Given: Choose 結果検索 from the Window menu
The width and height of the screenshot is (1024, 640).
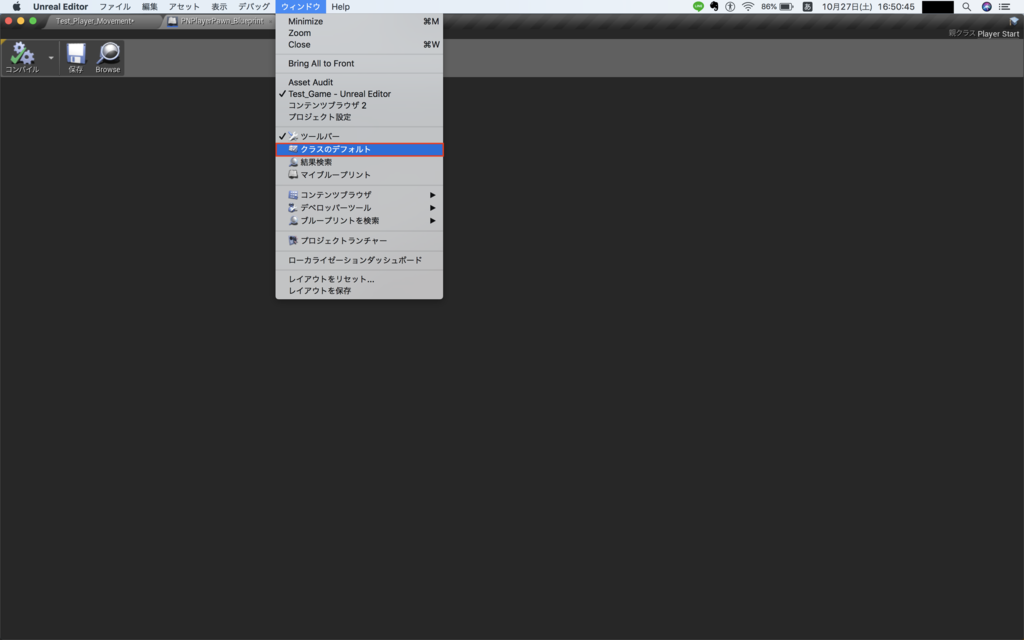Looking at the screenshot, I should 359,162.
